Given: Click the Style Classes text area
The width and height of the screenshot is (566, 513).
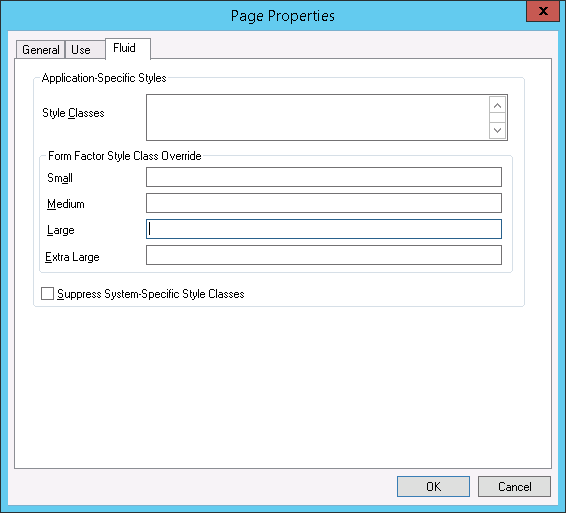Looking at the screenshot, I should click(318, 117).
